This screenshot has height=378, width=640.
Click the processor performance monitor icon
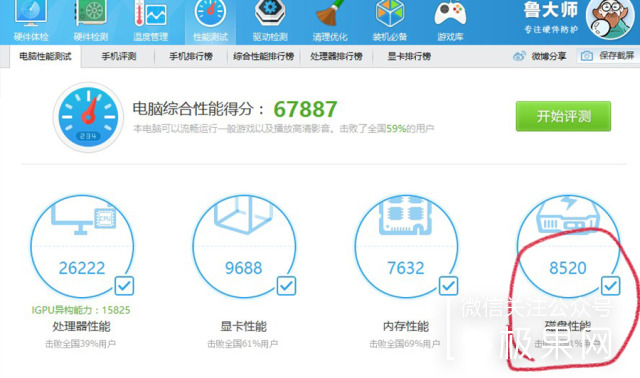point(84,219)
